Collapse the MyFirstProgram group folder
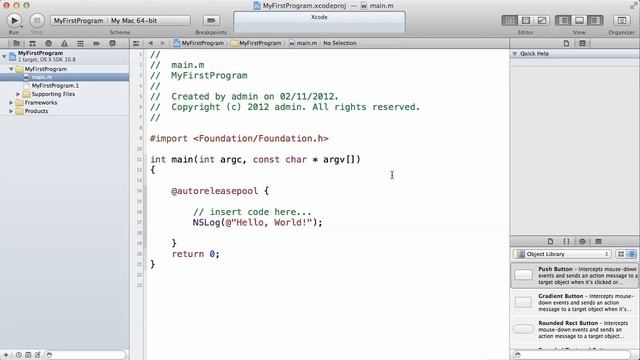Viewport: 640px width, 360px height. click(11, 69)
